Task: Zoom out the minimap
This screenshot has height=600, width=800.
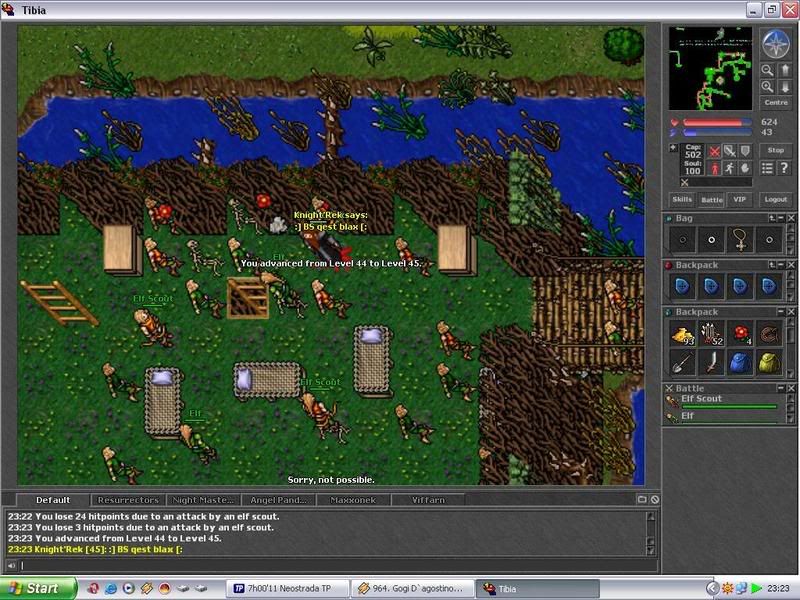Action: [767, 70]
